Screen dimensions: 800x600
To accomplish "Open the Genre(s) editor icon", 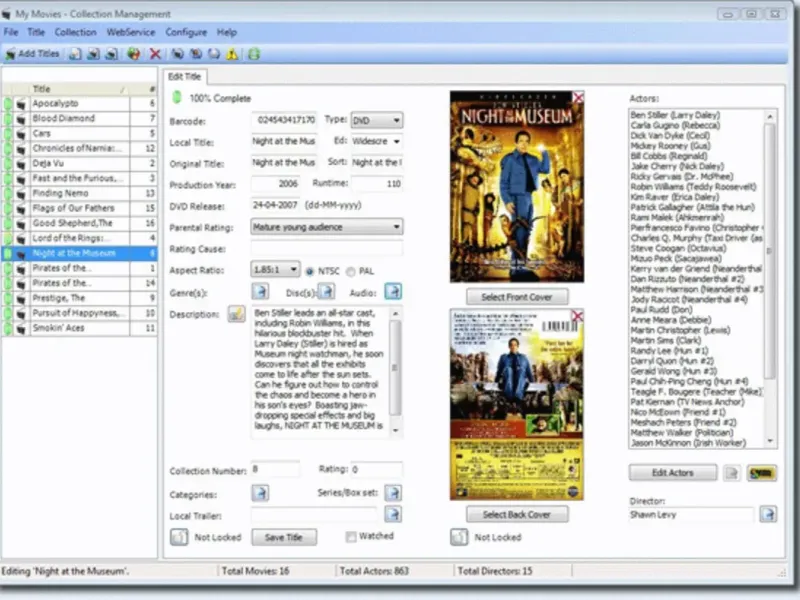I will pos(260,292).
